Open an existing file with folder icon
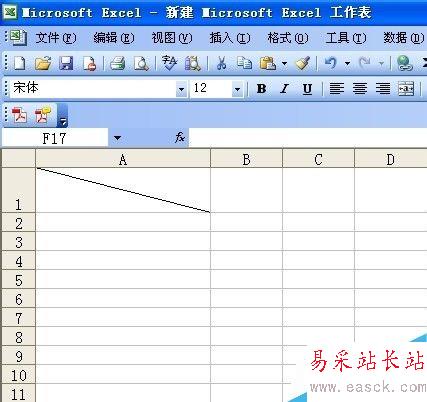Screen dimensions: 427x402 (x=43, y=63)
